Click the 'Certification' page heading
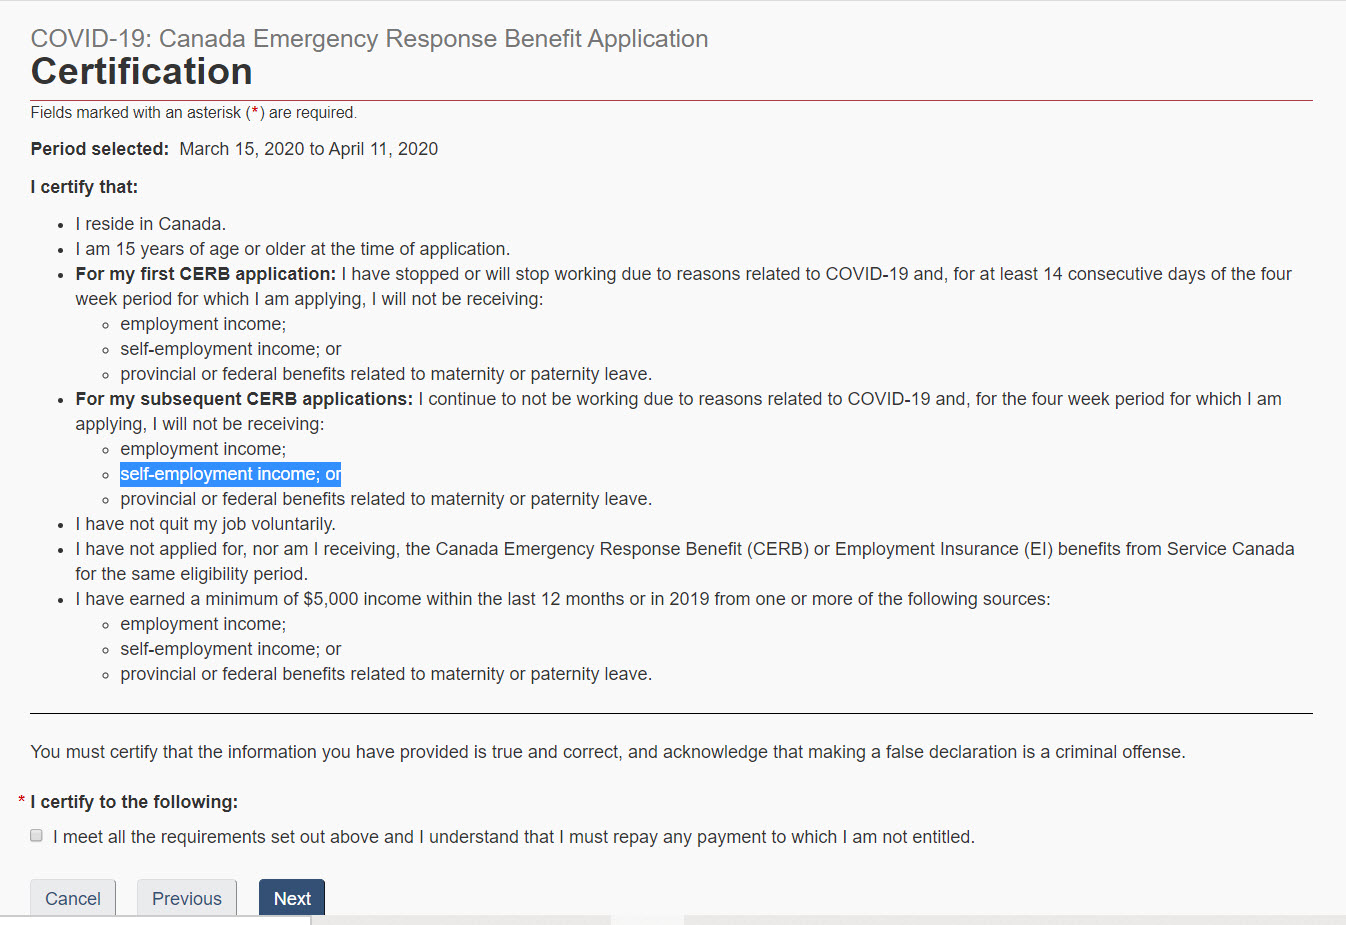This screenshot has height=925, width=1346. point(142,72)
